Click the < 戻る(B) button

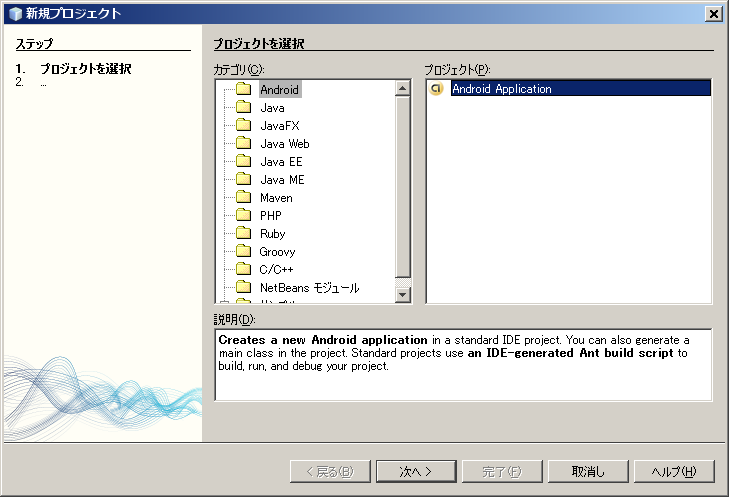330,471
